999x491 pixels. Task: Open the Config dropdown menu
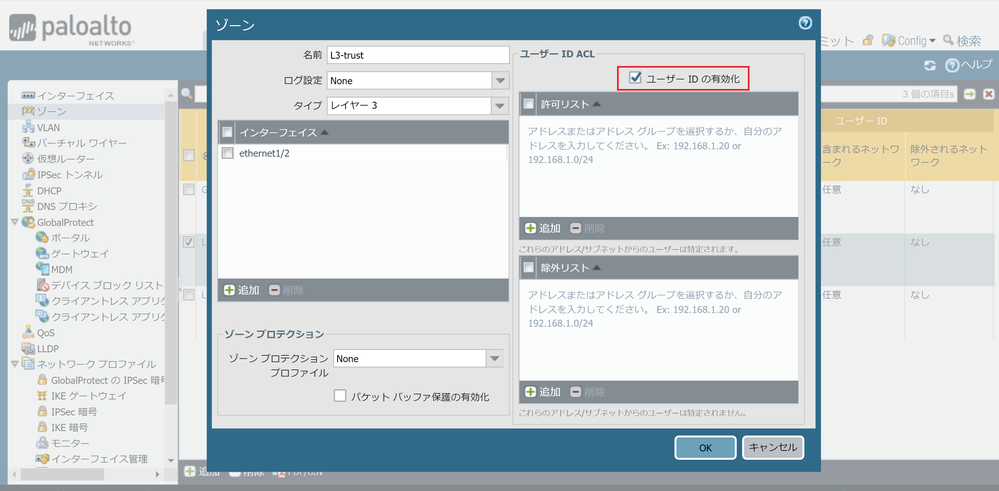coord(909,40)
